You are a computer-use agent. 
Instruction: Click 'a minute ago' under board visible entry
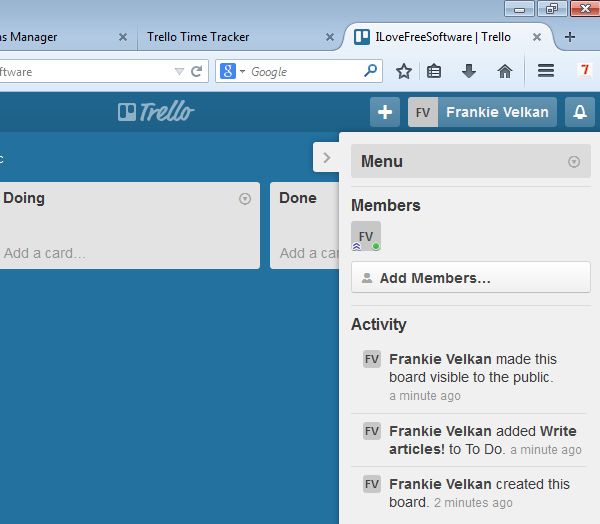pos(425,396)
